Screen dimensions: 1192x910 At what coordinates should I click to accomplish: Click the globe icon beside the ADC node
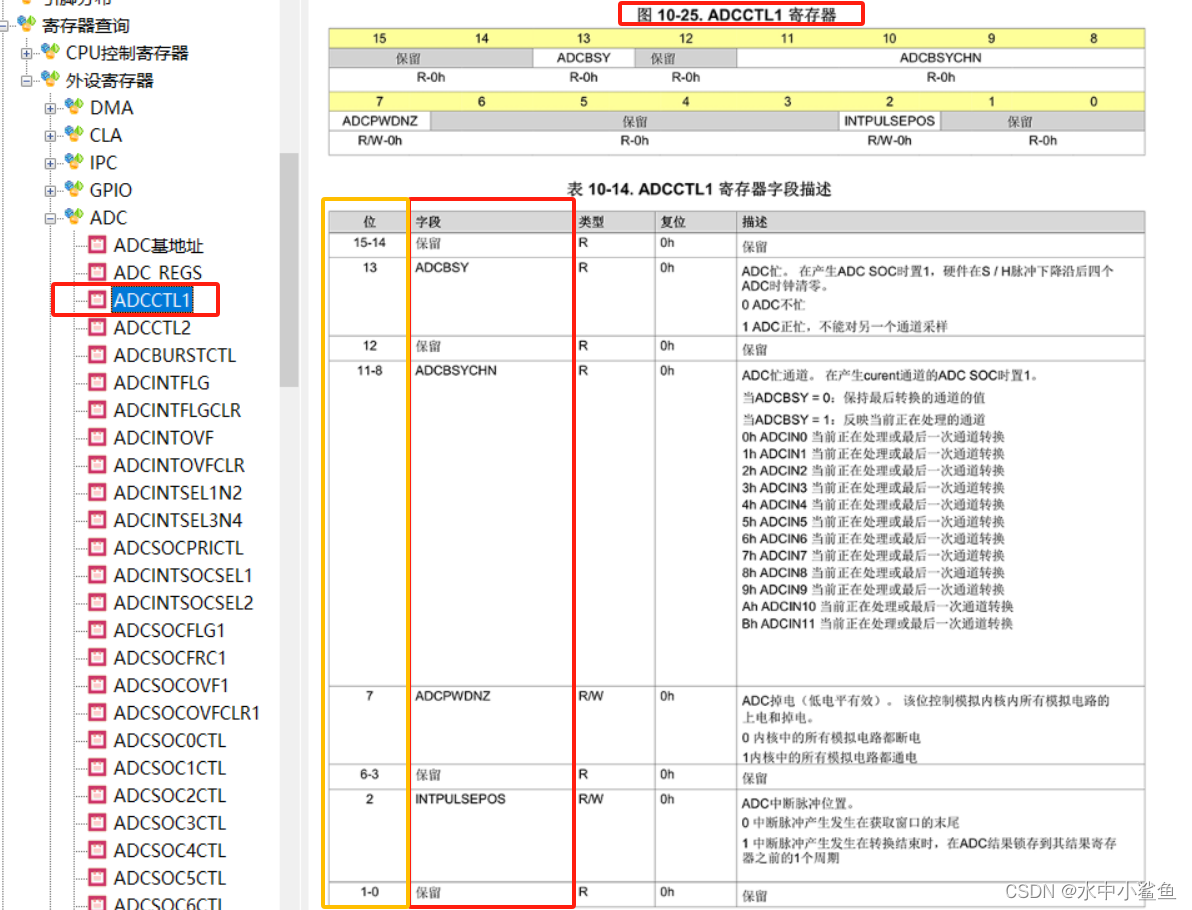click(72, 217)
